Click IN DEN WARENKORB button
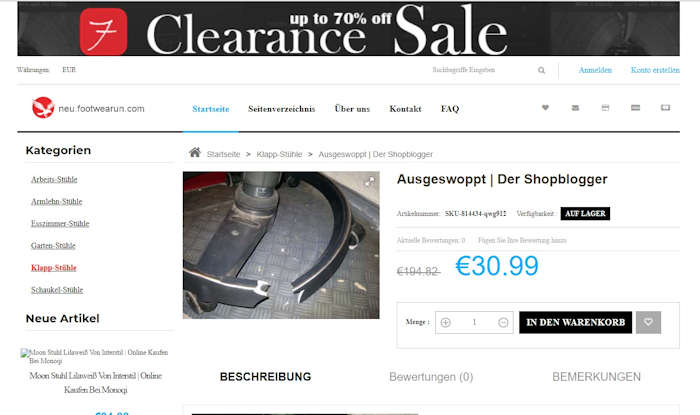This screenshot has width=700, height=415. 575,322
